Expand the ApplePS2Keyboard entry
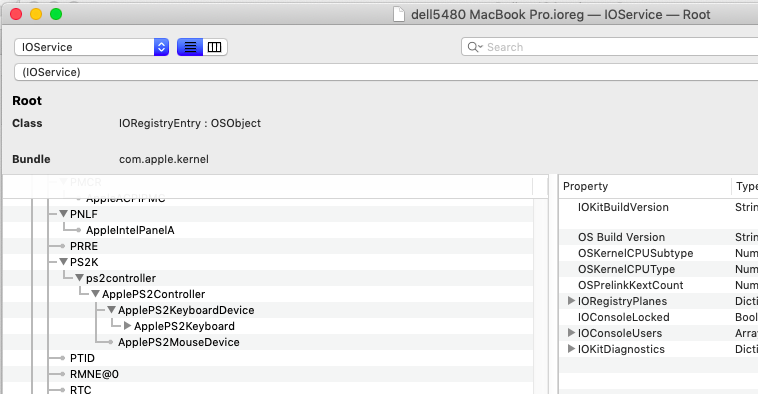 pyautogui.click(x=128, y=326)
